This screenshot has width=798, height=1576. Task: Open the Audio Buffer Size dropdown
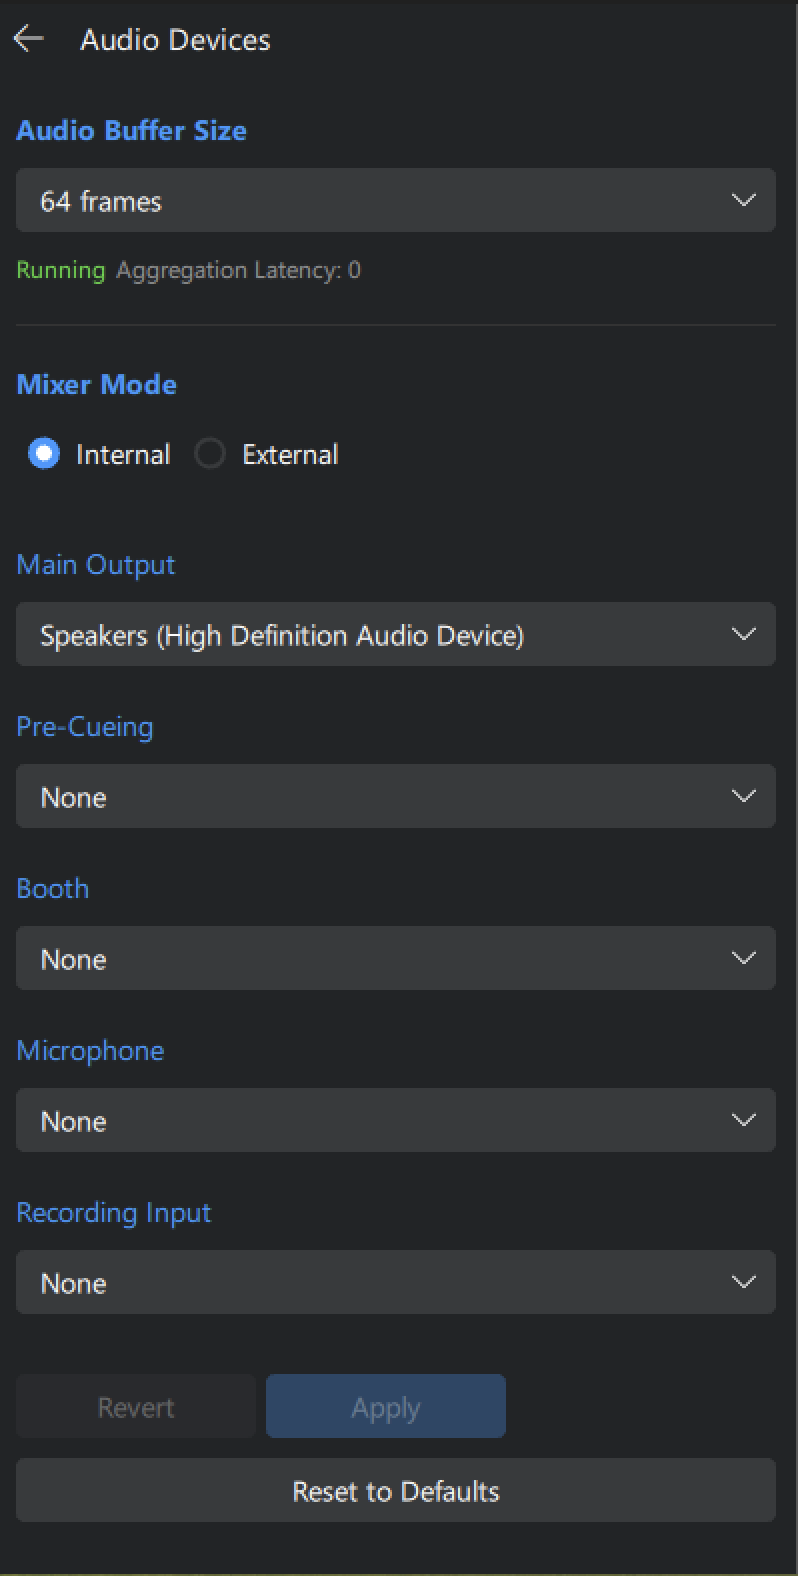(x=396, y=200)
